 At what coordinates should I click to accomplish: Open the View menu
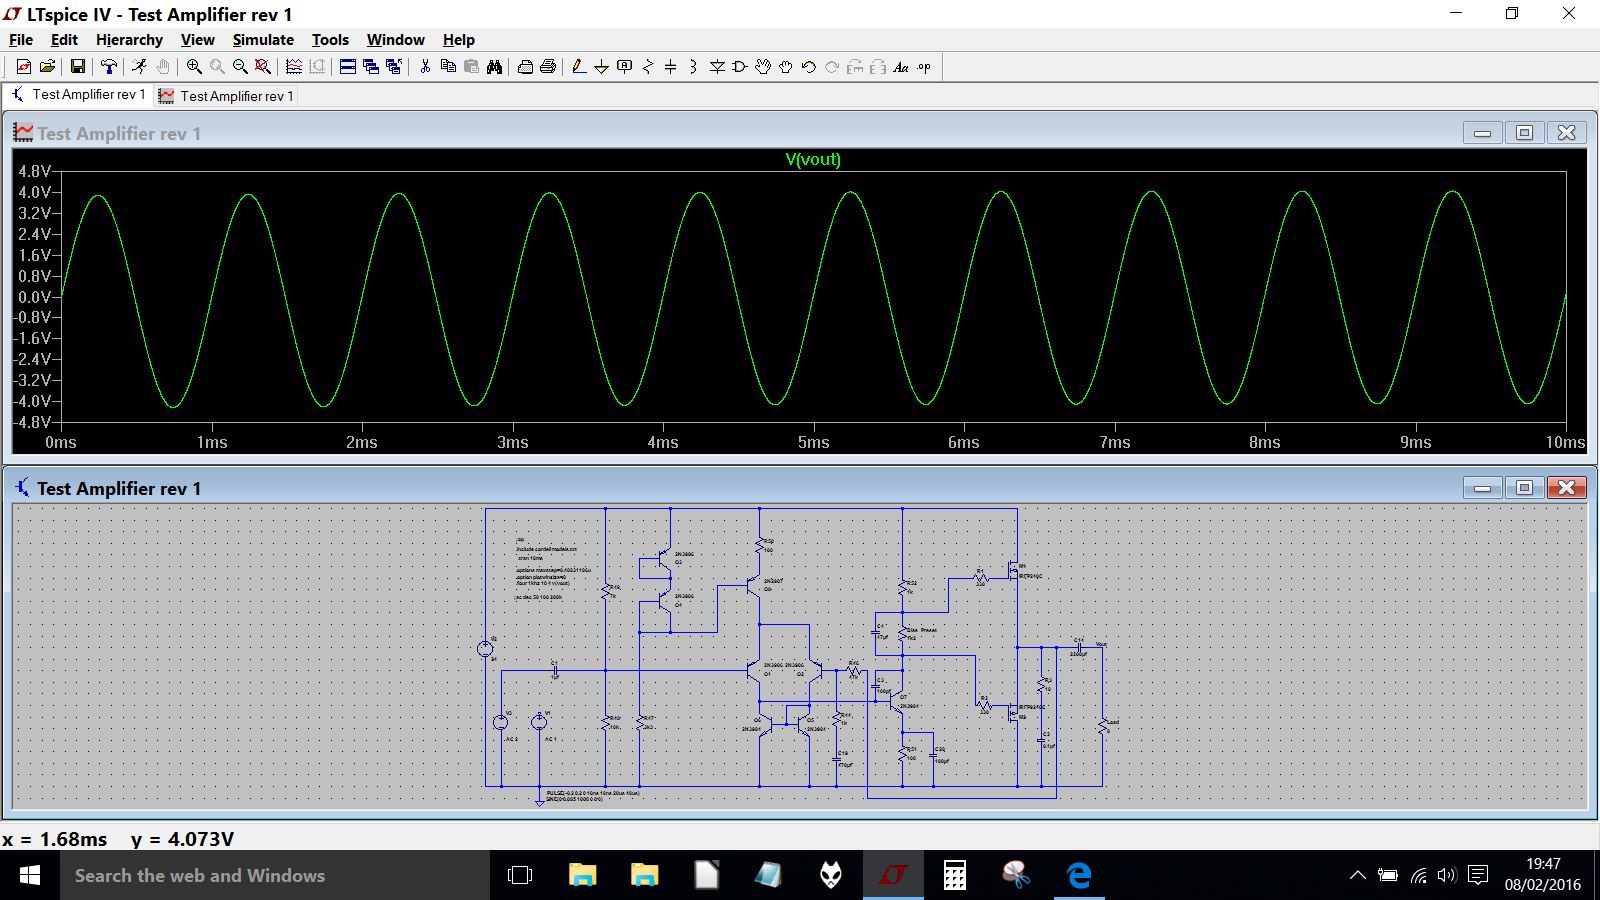(197, 40)
